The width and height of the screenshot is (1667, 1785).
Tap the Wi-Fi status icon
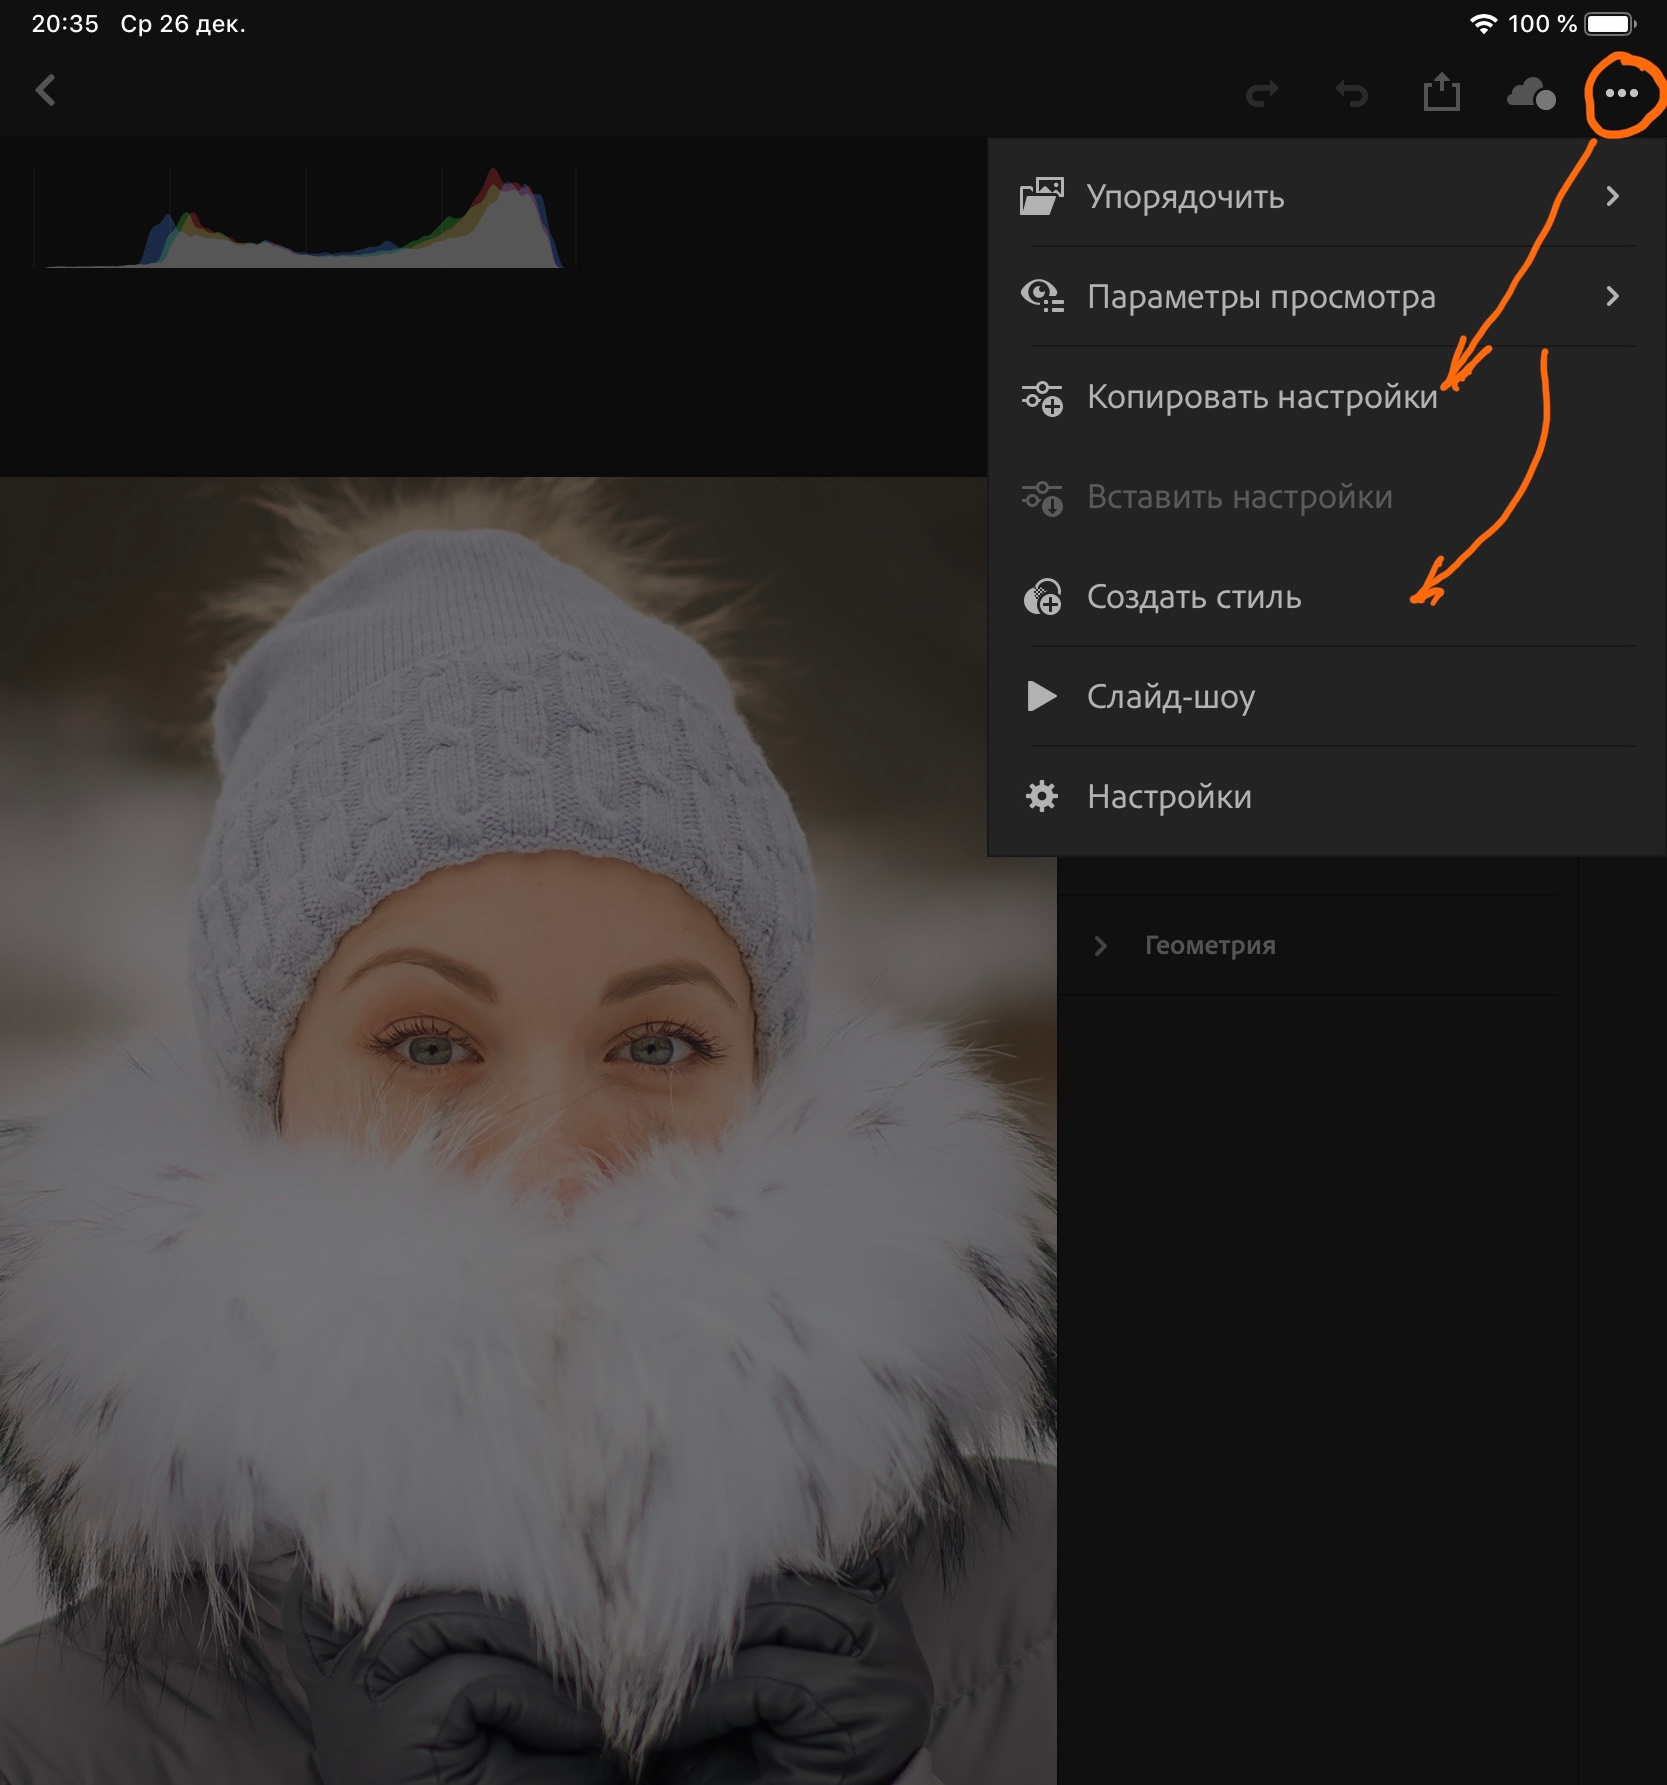[x=1483, y=22]
